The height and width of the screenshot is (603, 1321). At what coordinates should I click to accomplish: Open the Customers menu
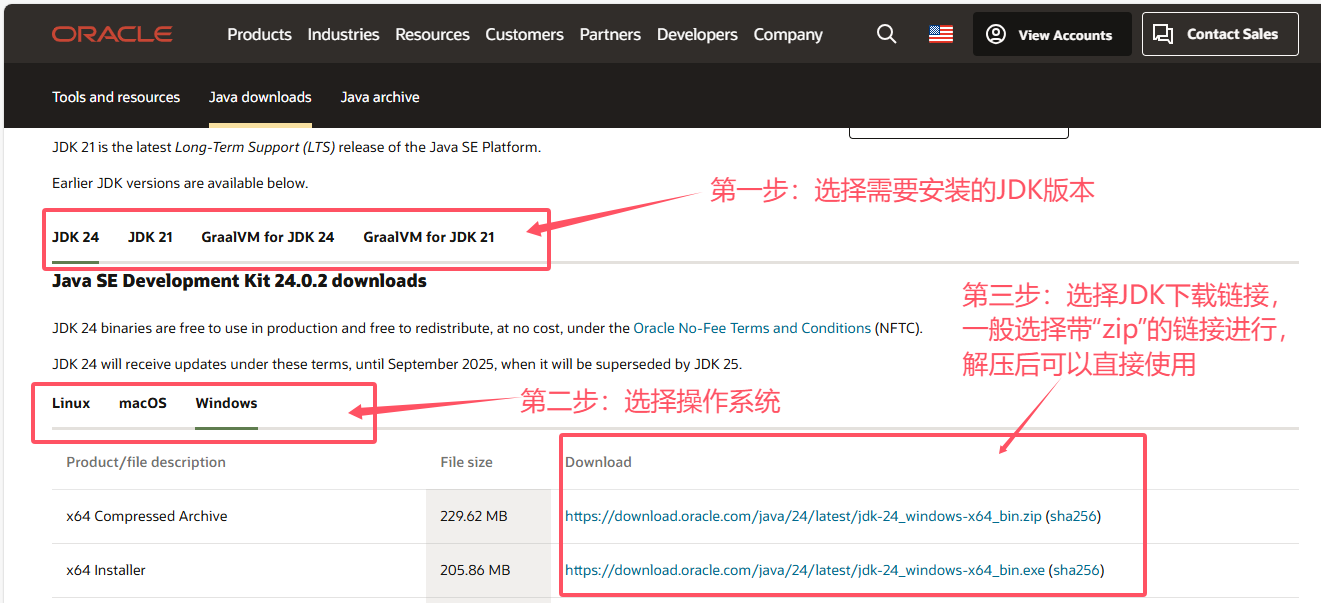[x=524, y=34]
